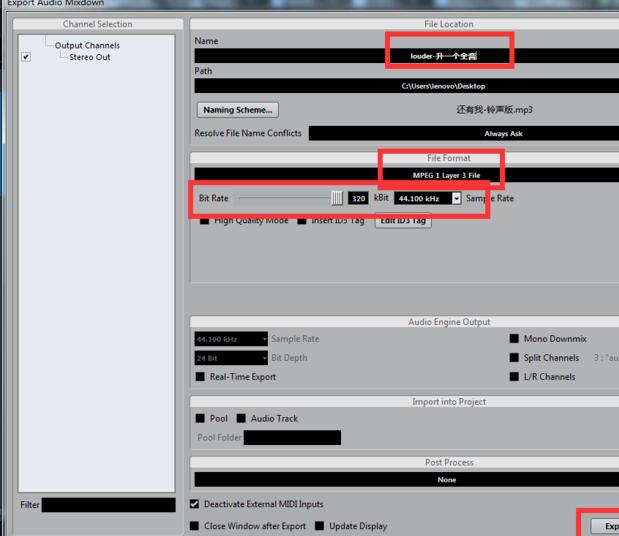Open File Format dropdown MPEG 1 Layer 3
This screenshot has width=619, height=536.
coord(406,175)
